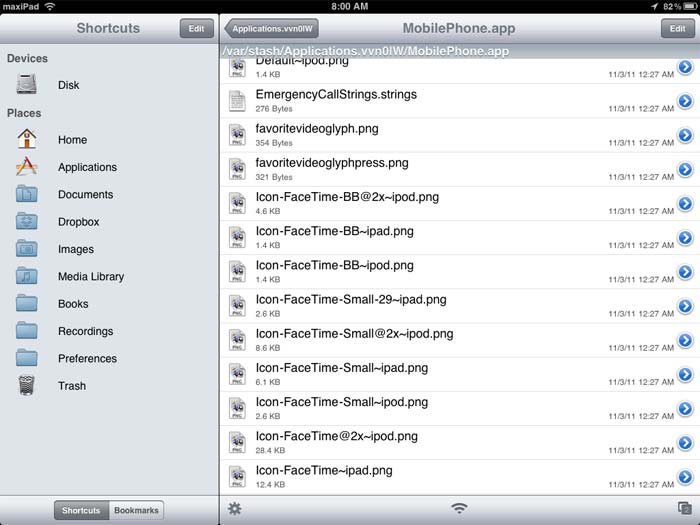
Task: Go back to Applications.vvn0IW folder
Action: [272, 29]
